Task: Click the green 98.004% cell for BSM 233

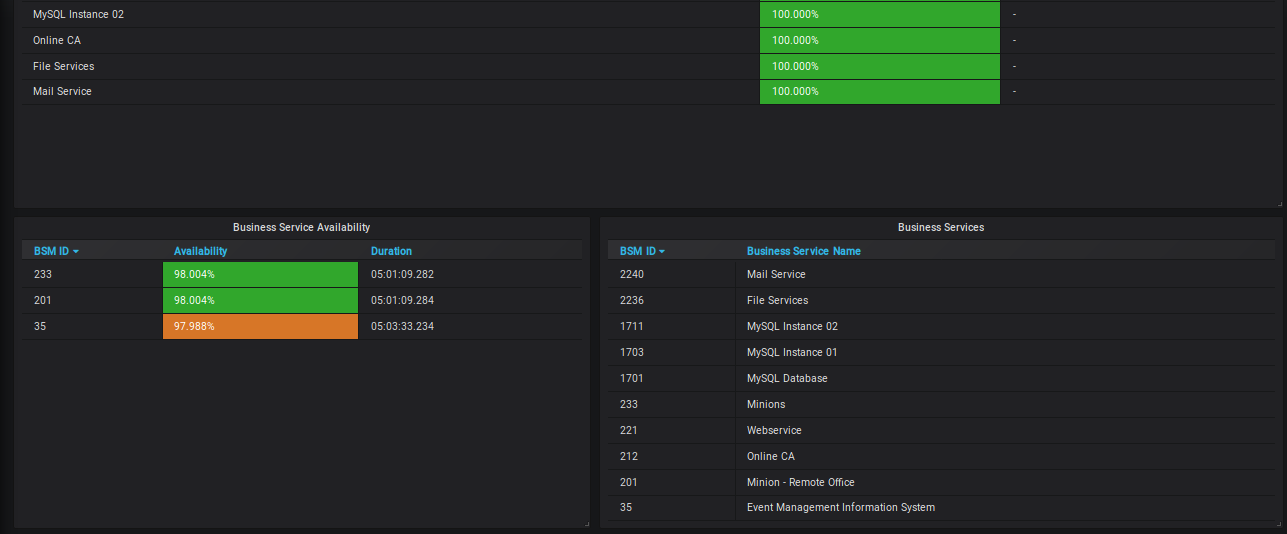Action: coord(260,274)
